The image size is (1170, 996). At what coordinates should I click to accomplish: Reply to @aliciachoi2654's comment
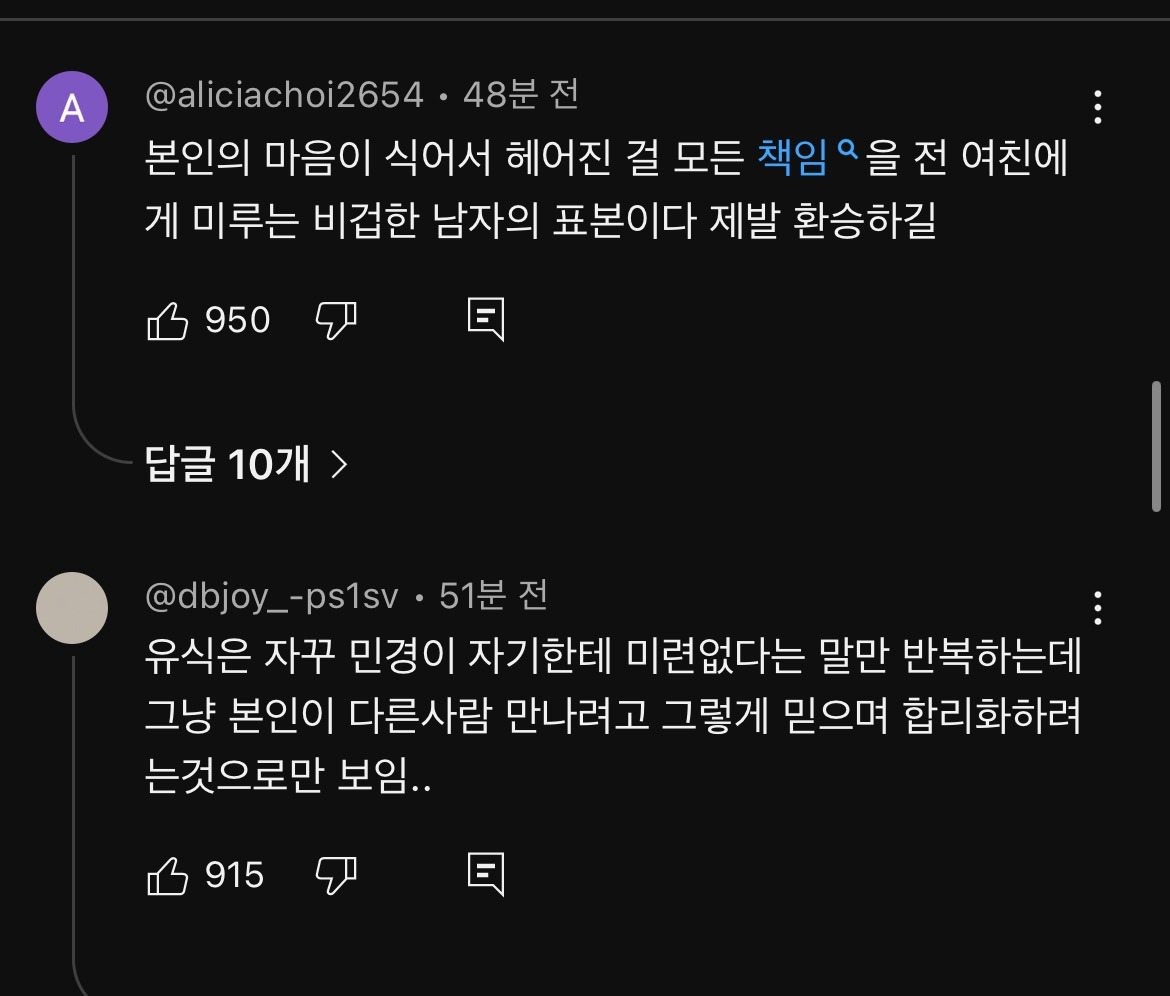487,321
